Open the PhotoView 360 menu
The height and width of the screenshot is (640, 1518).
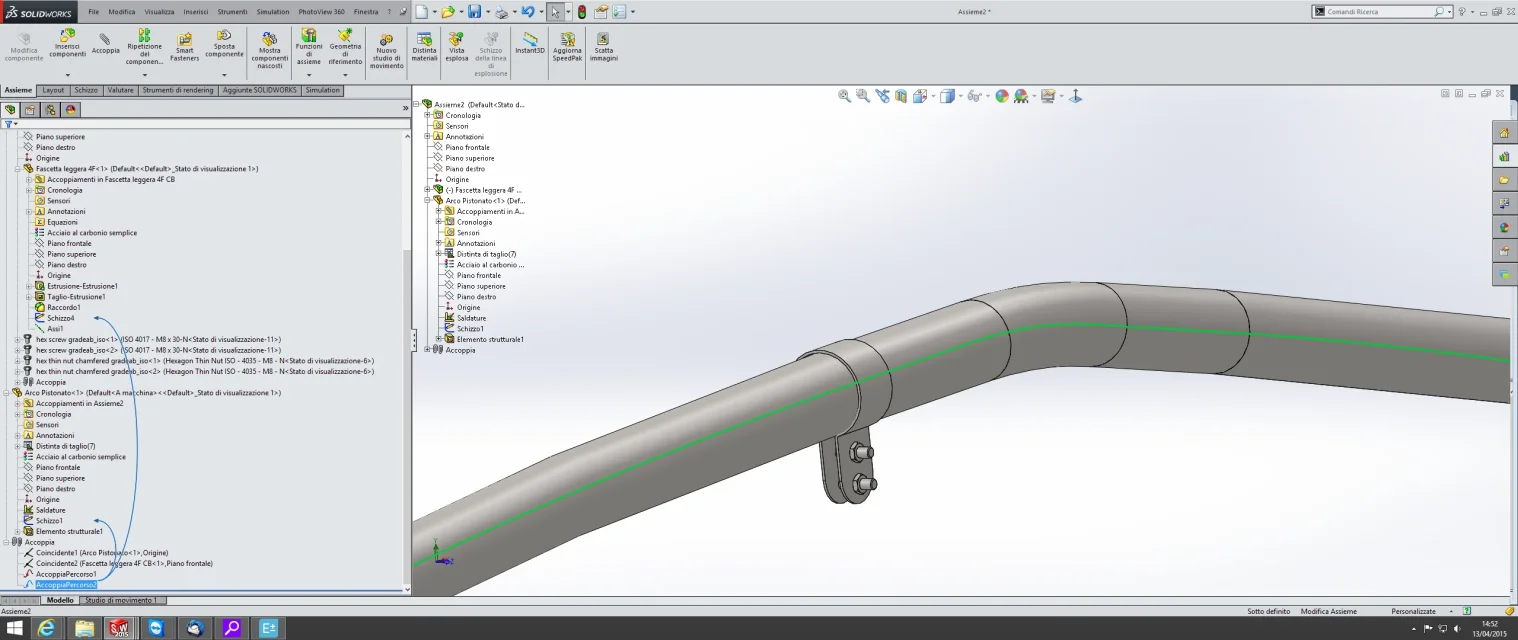[x=322, y=12]
